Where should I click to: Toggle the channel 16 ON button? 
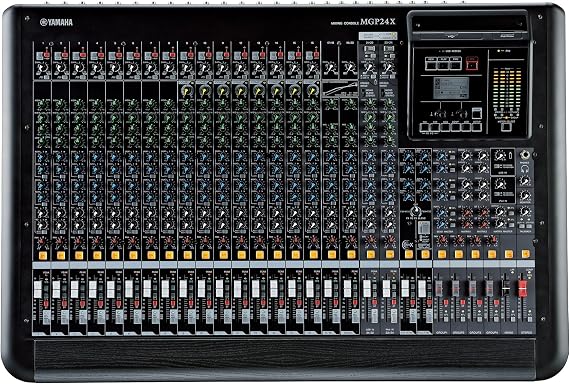(x=314, y=255)
